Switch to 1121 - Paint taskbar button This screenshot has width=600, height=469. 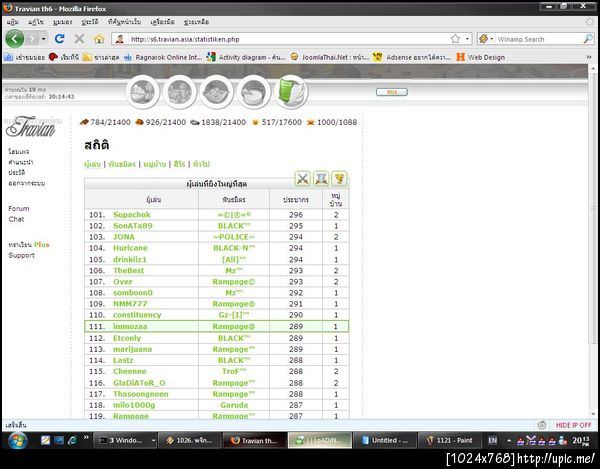click(x=449, y=441)
